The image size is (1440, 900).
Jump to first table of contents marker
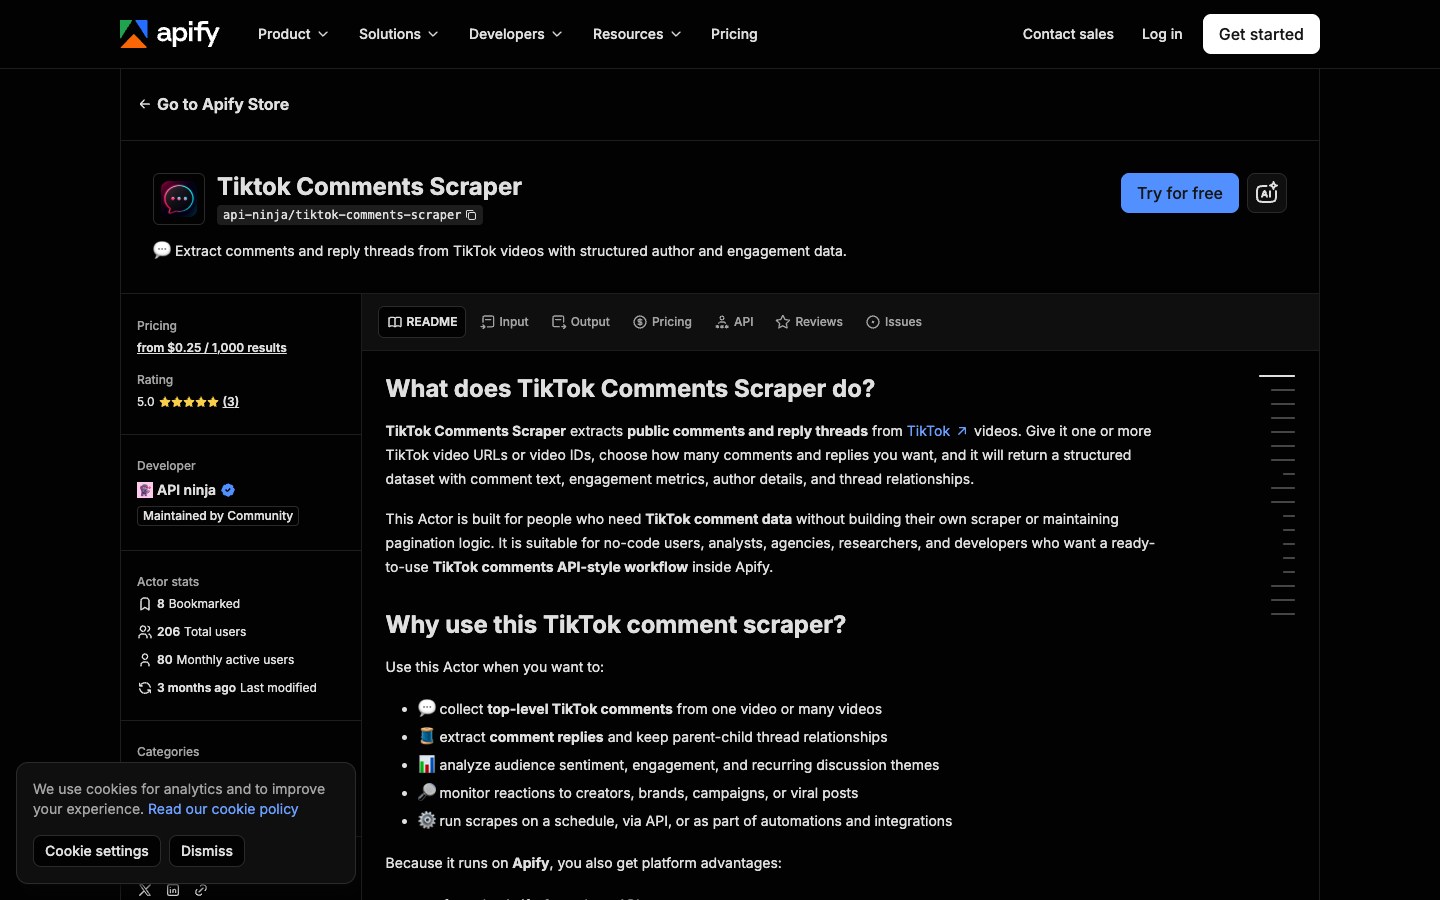[1277, 376]
